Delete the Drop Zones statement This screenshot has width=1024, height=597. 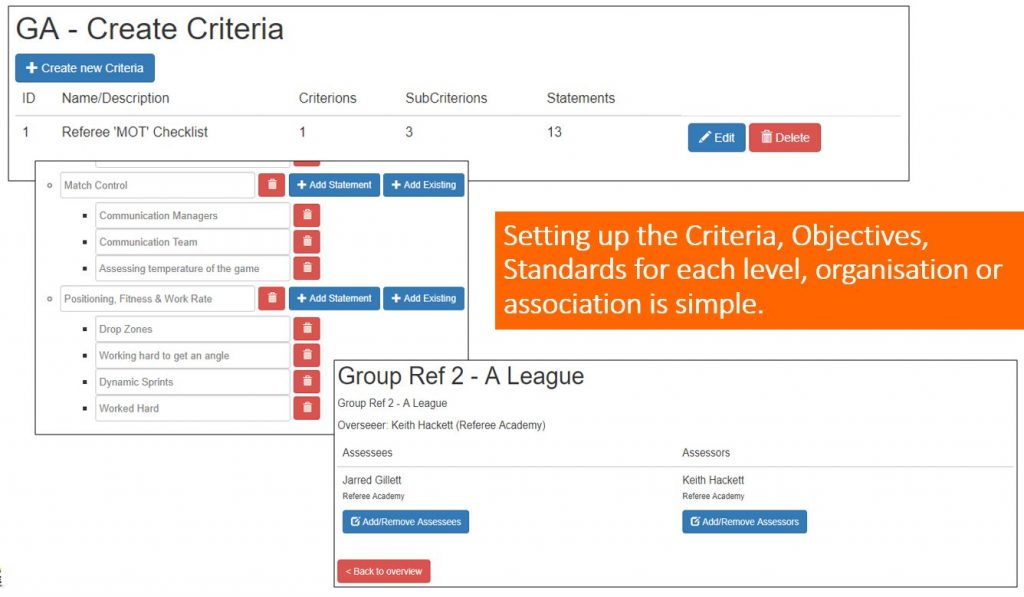[306, 329]
